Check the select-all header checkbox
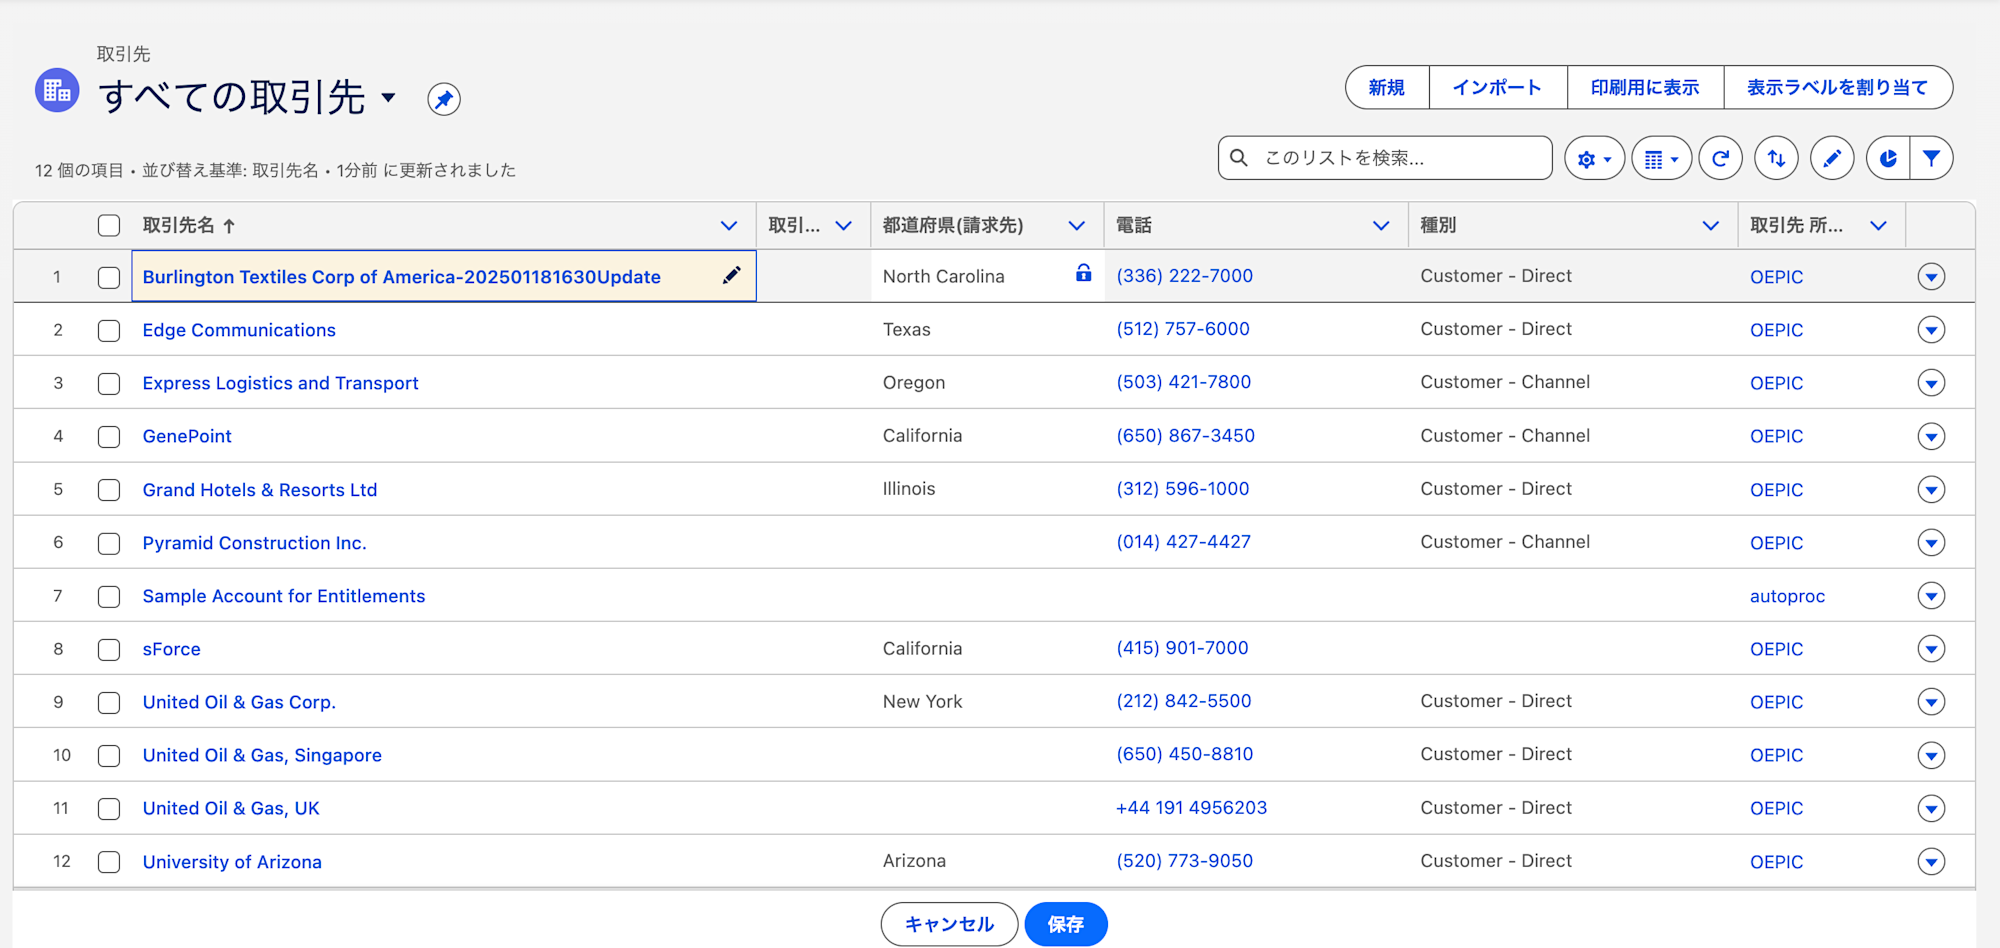Viewport: 2000px width, 948px height. (109, 225)
